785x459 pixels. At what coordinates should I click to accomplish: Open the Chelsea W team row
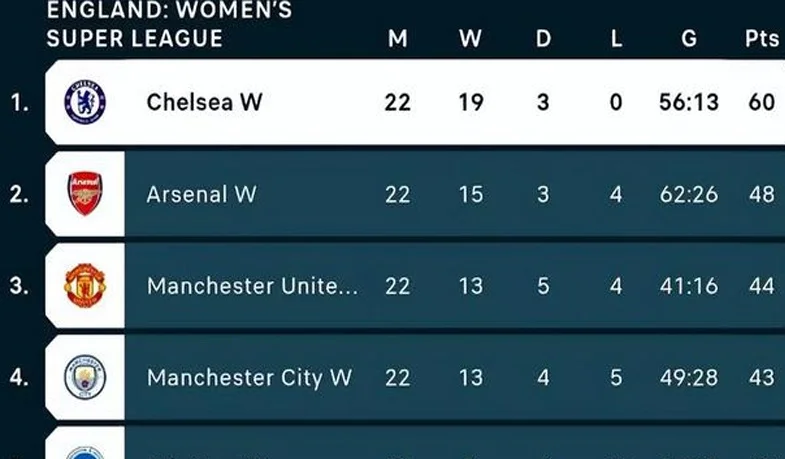(415, 102)
